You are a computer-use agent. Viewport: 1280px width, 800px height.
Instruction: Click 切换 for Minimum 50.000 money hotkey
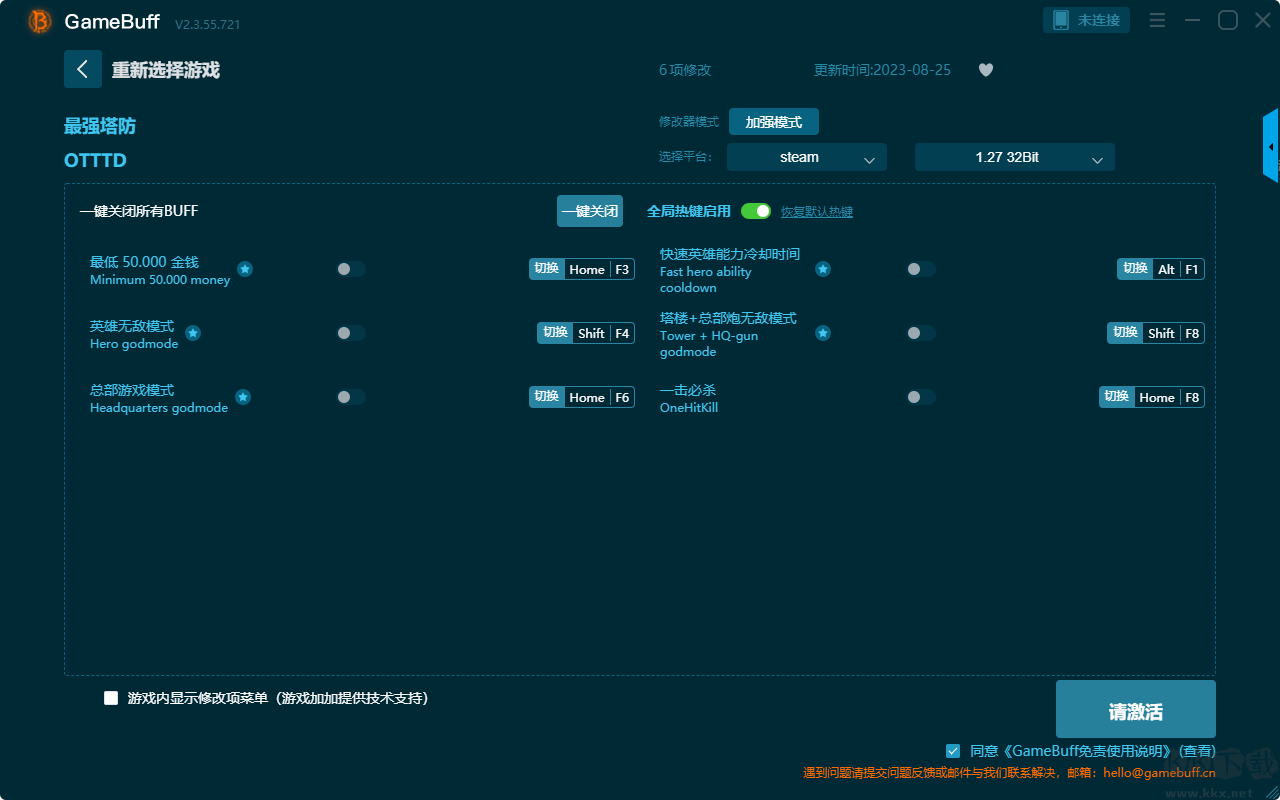point(547,269)
